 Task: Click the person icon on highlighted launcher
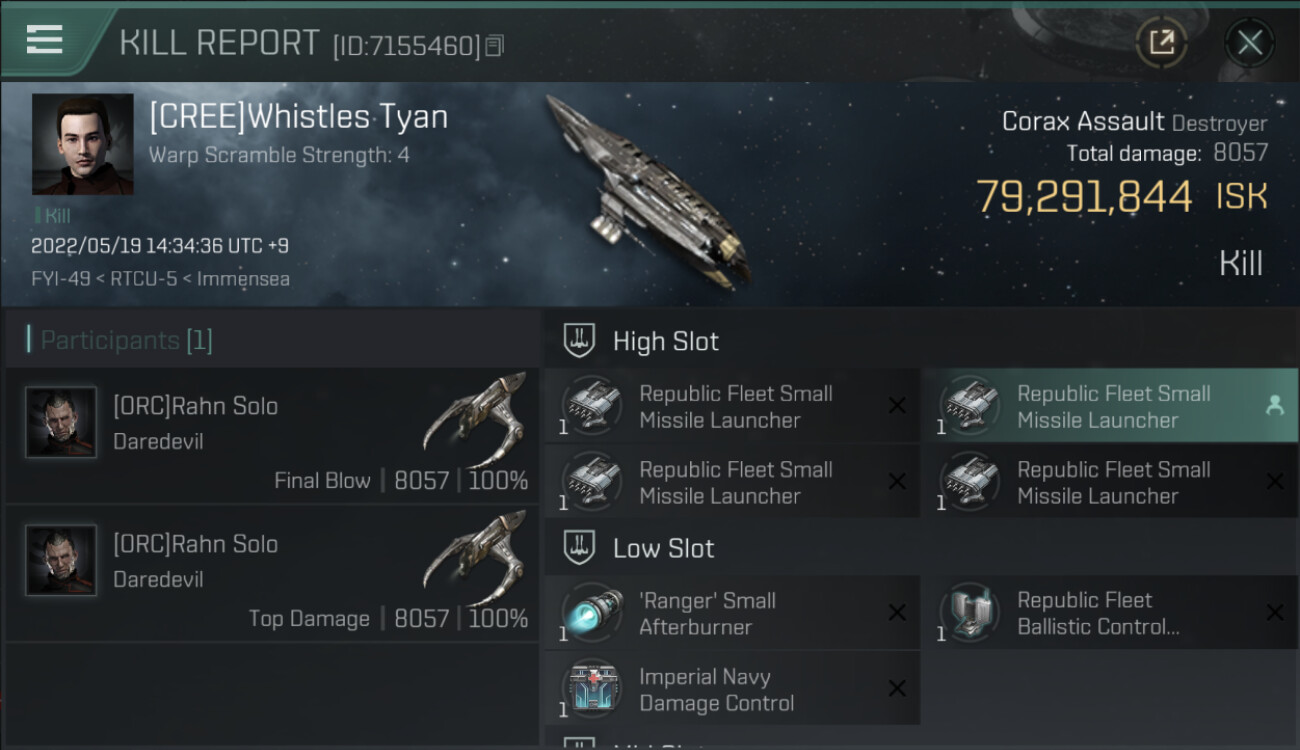point(1274,405)
